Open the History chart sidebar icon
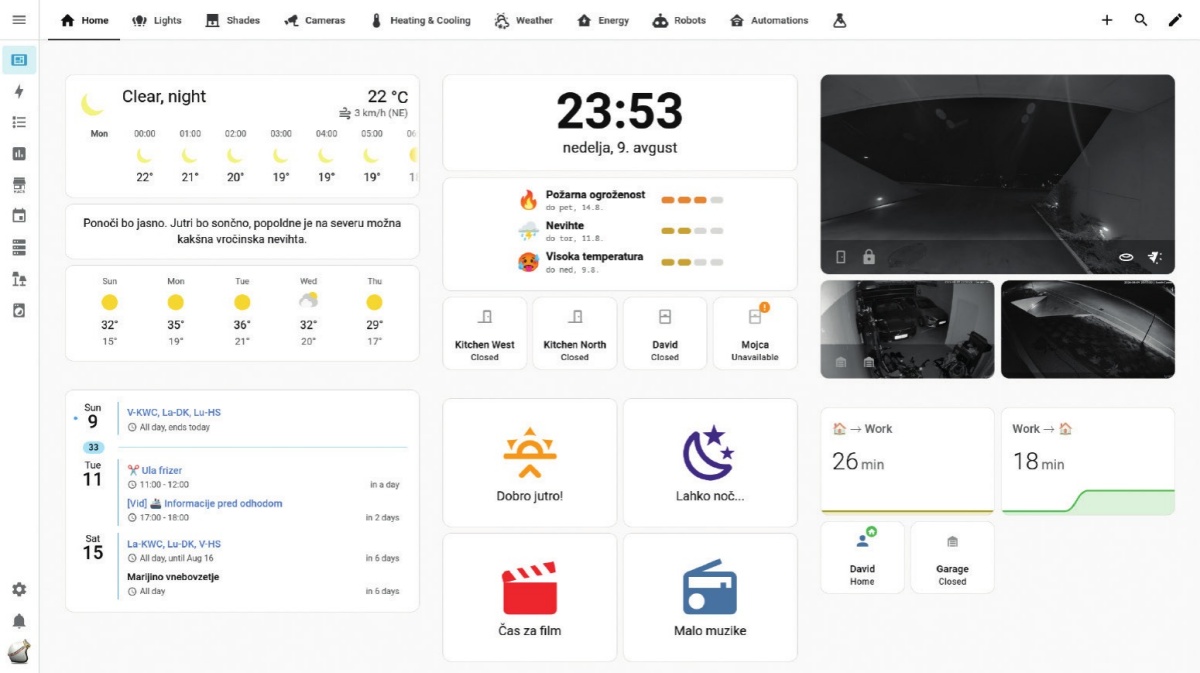Screen dimensions: 1200x673 pos(19,154)
